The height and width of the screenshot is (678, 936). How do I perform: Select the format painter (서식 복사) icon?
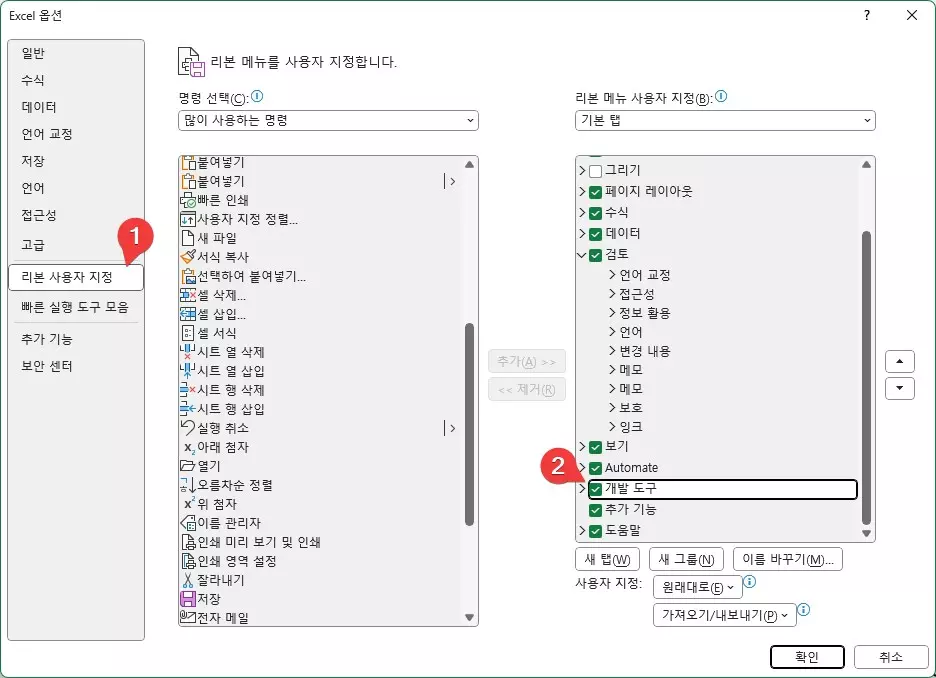pyautogui.click(x=187, y=257)
